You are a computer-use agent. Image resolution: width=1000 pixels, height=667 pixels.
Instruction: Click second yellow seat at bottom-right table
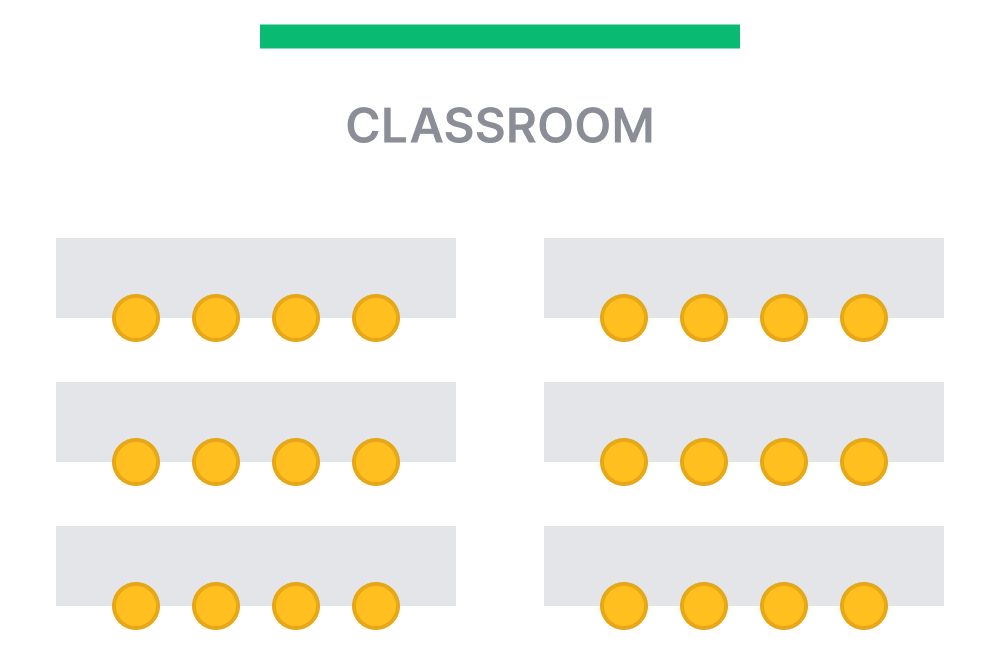pos(703,606)
